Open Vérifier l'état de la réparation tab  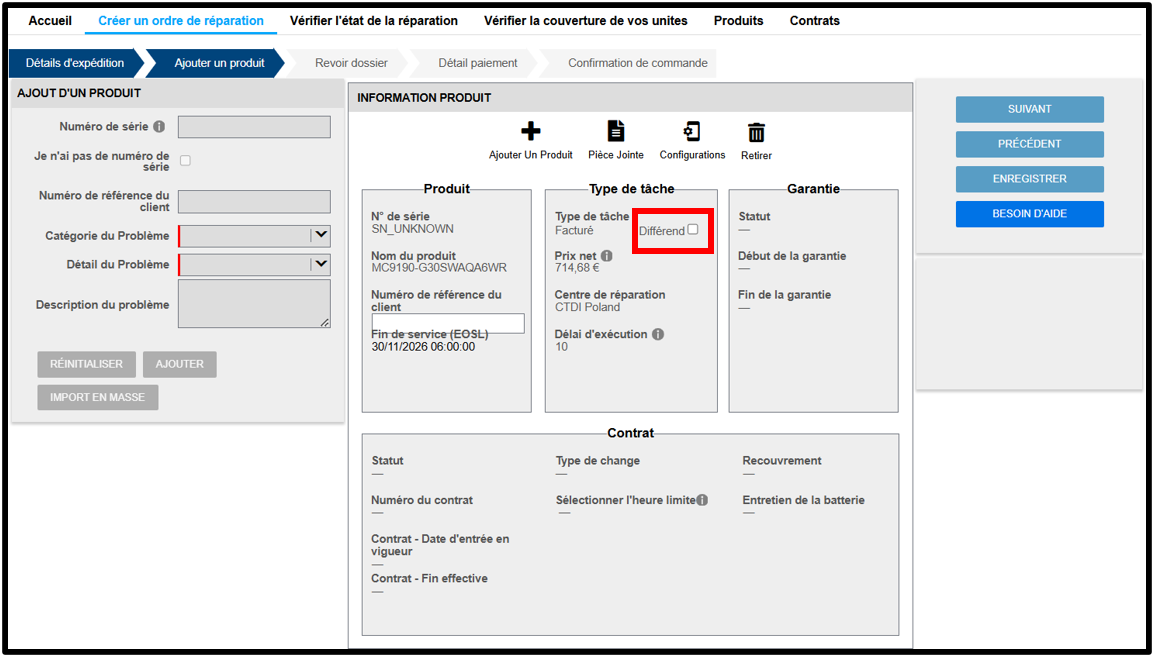click(374, 21)
